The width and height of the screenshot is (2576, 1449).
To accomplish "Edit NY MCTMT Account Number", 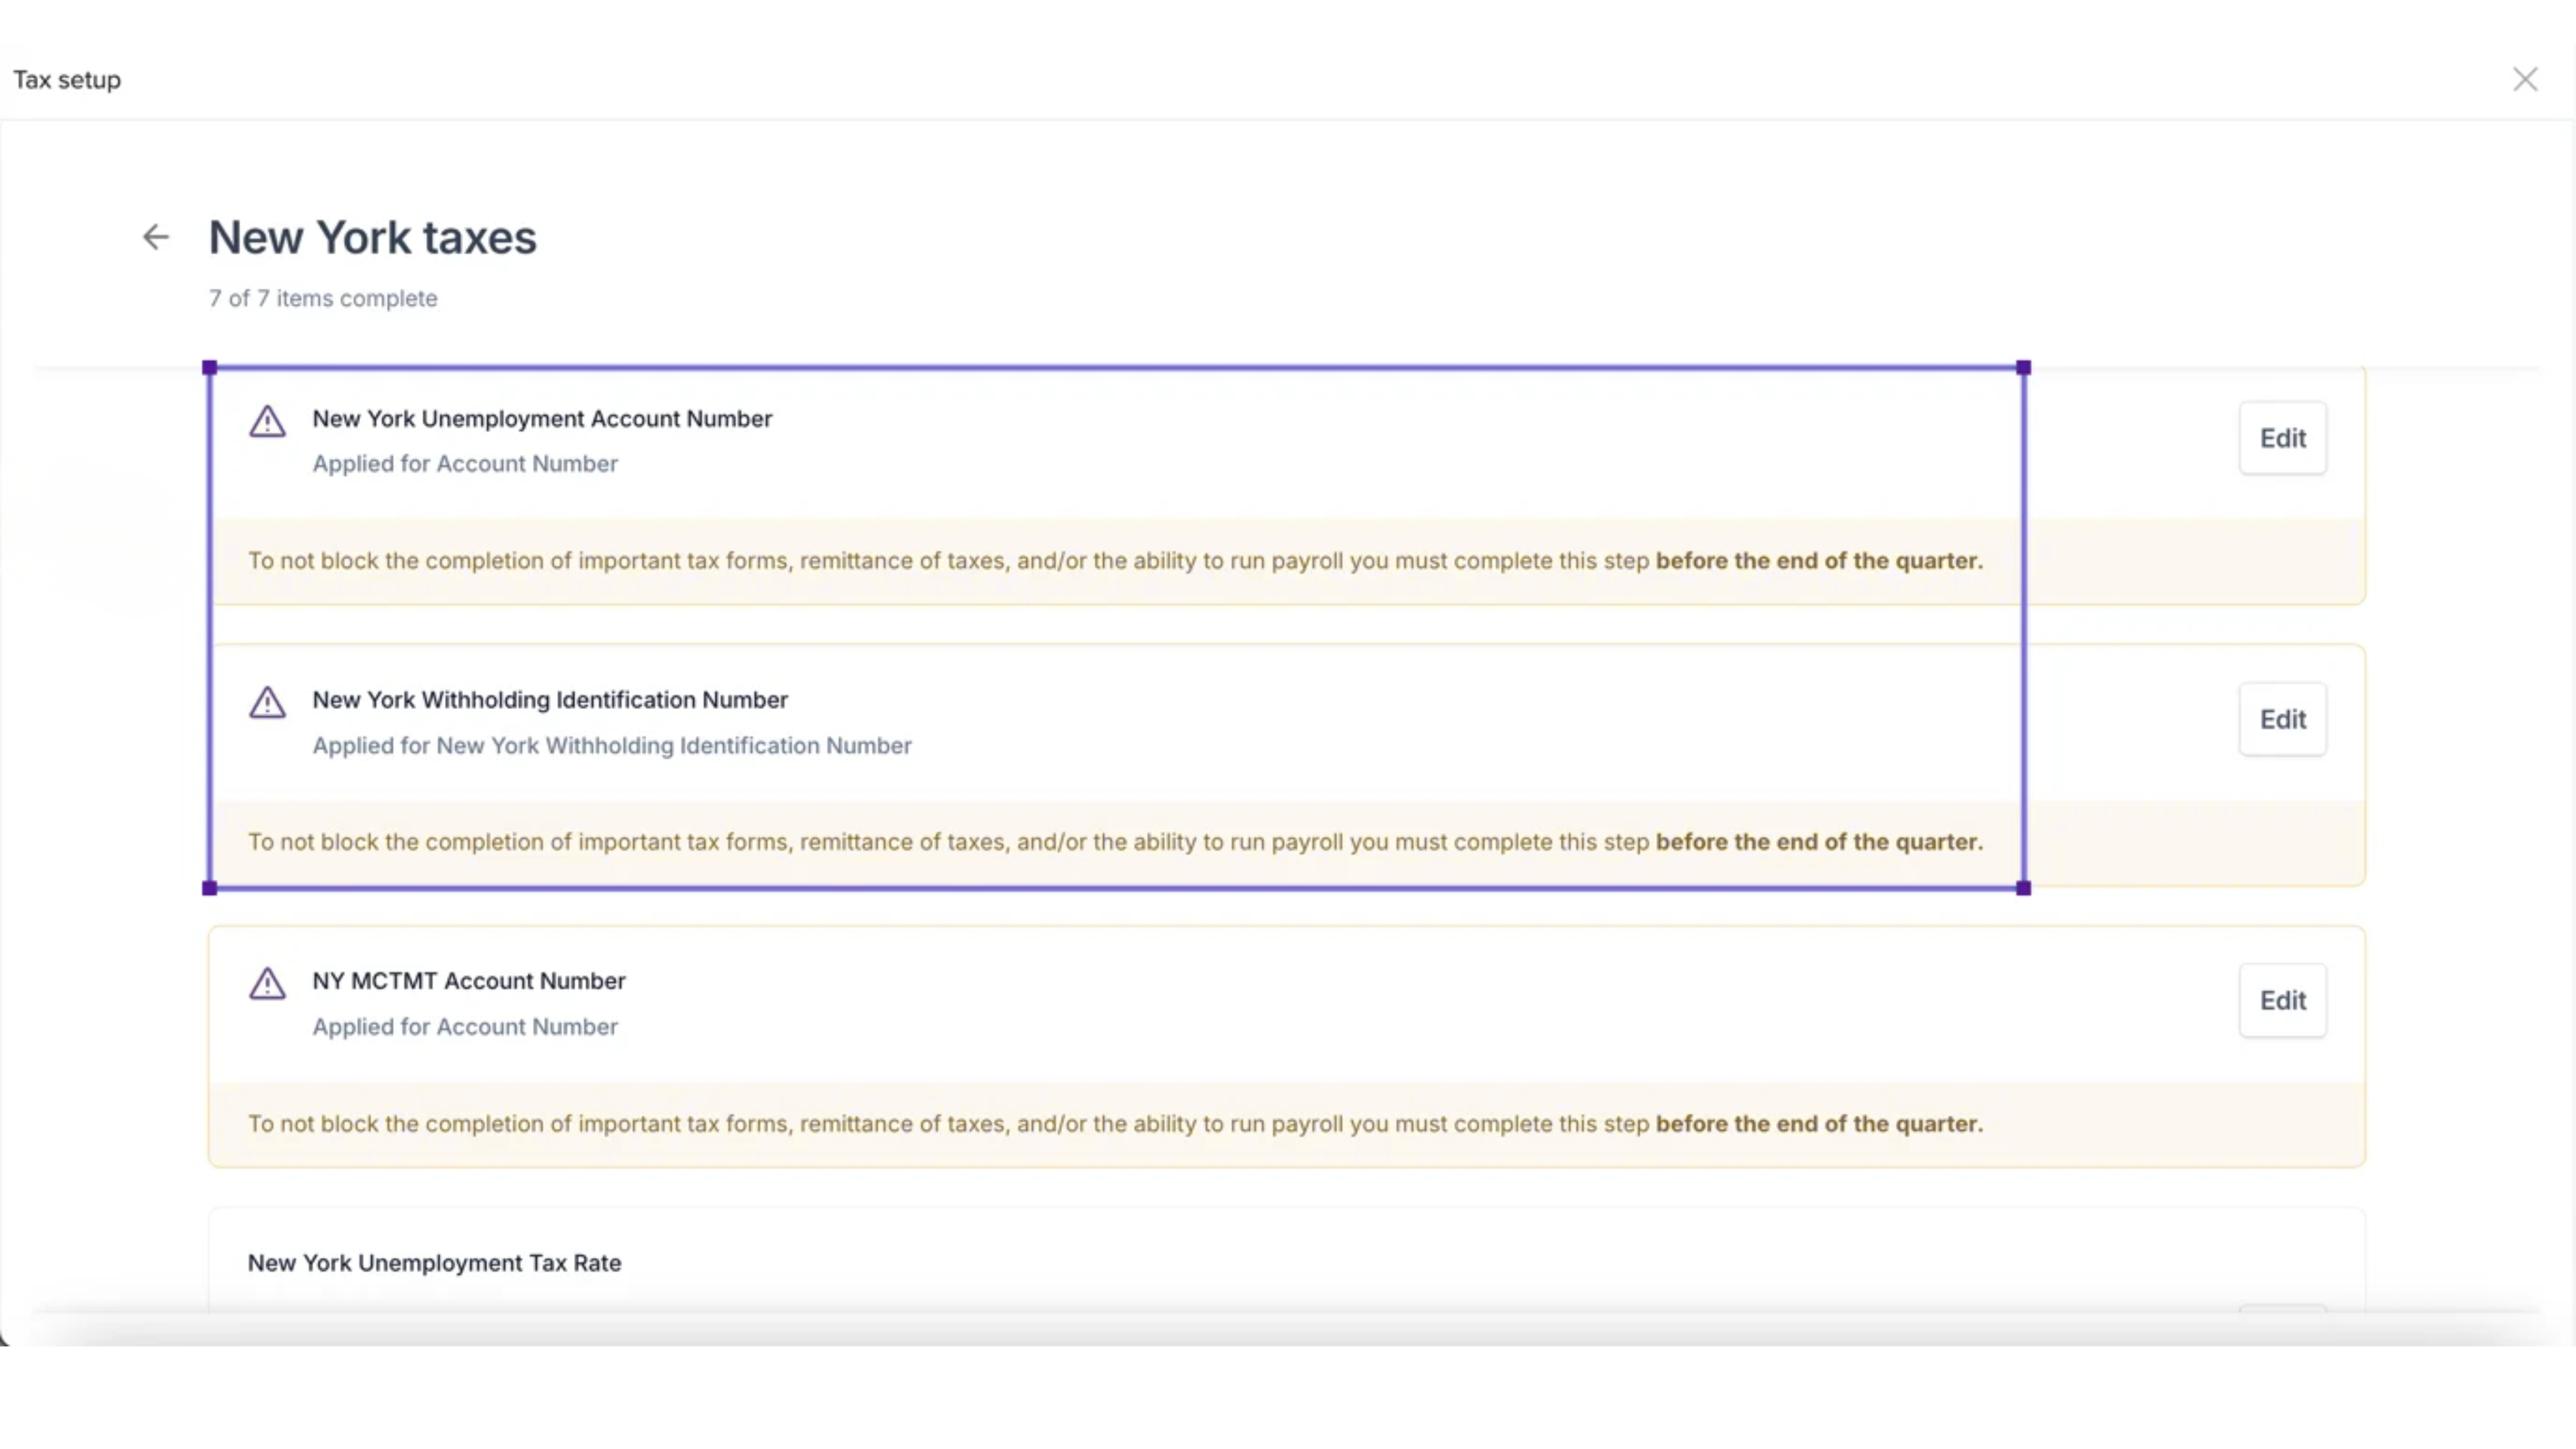I will click(2282, 1000).
